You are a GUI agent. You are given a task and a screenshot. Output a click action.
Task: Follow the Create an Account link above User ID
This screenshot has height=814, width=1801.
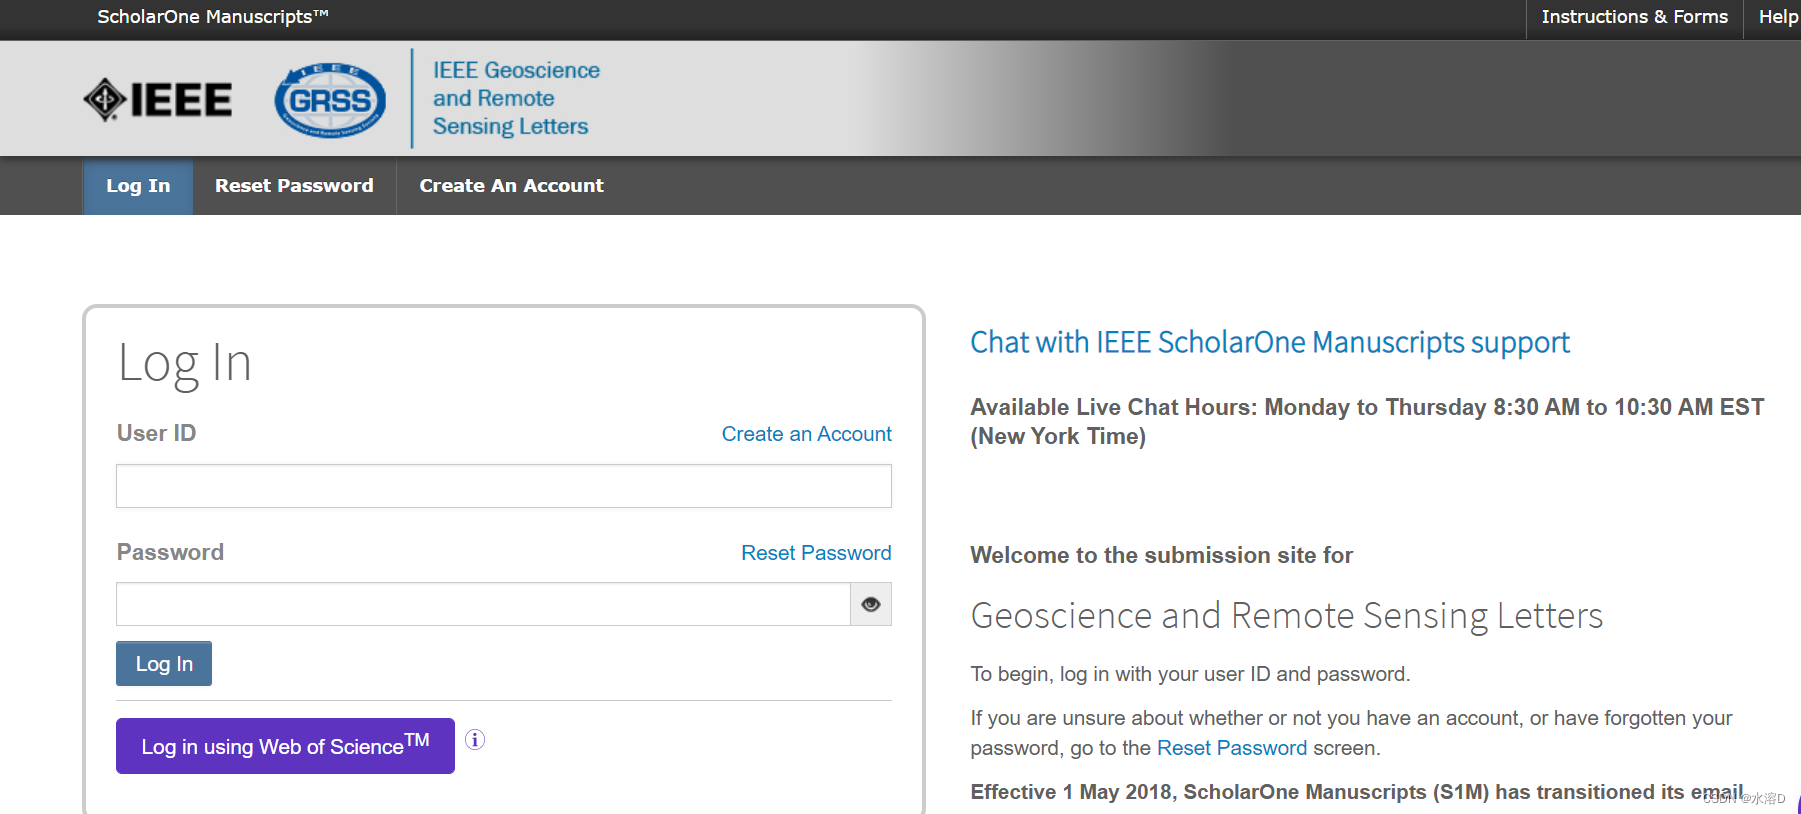807,434
